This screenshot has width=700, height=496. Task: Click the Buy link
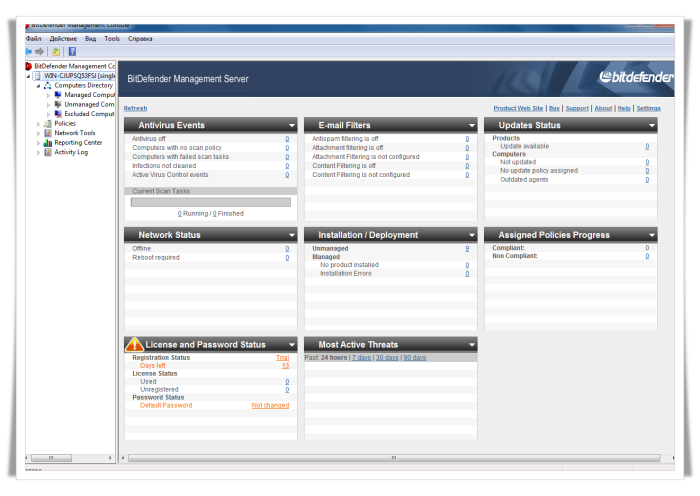[x=554, y=108]
